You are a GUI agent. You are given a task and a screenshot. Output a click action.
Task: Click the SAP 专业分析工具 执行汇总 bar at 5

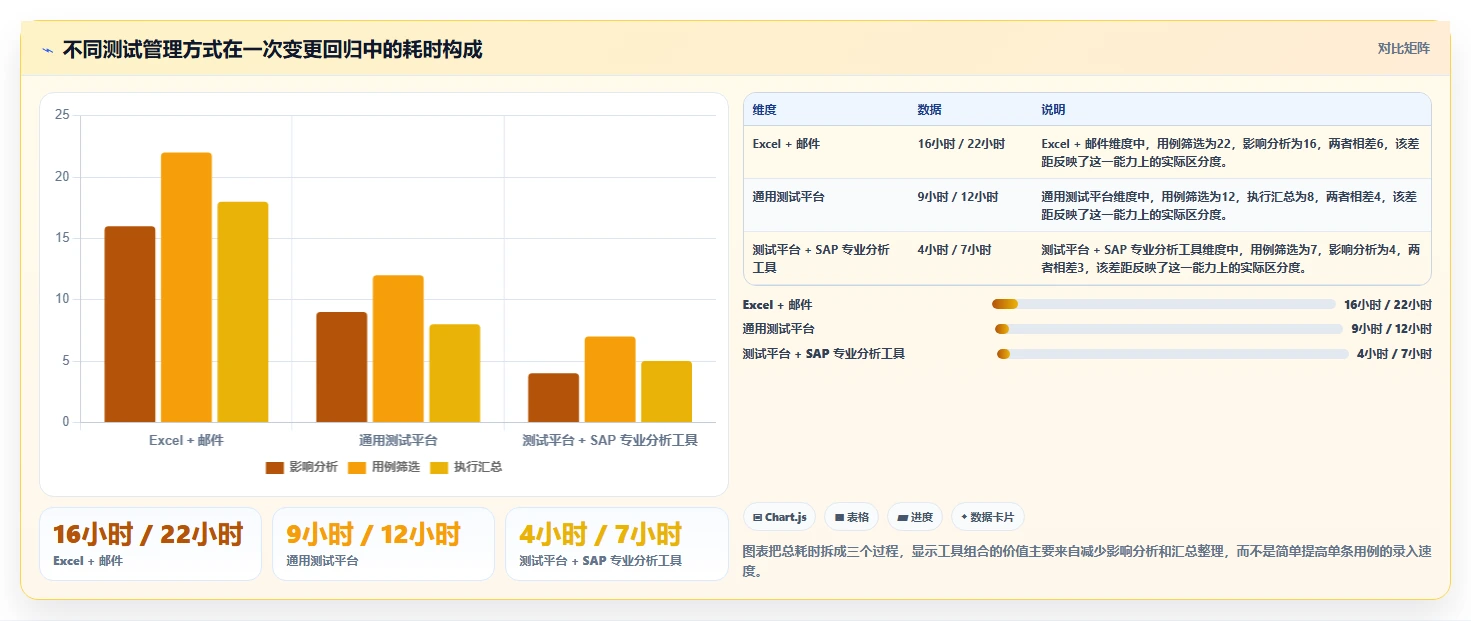(x=667, y=392)
